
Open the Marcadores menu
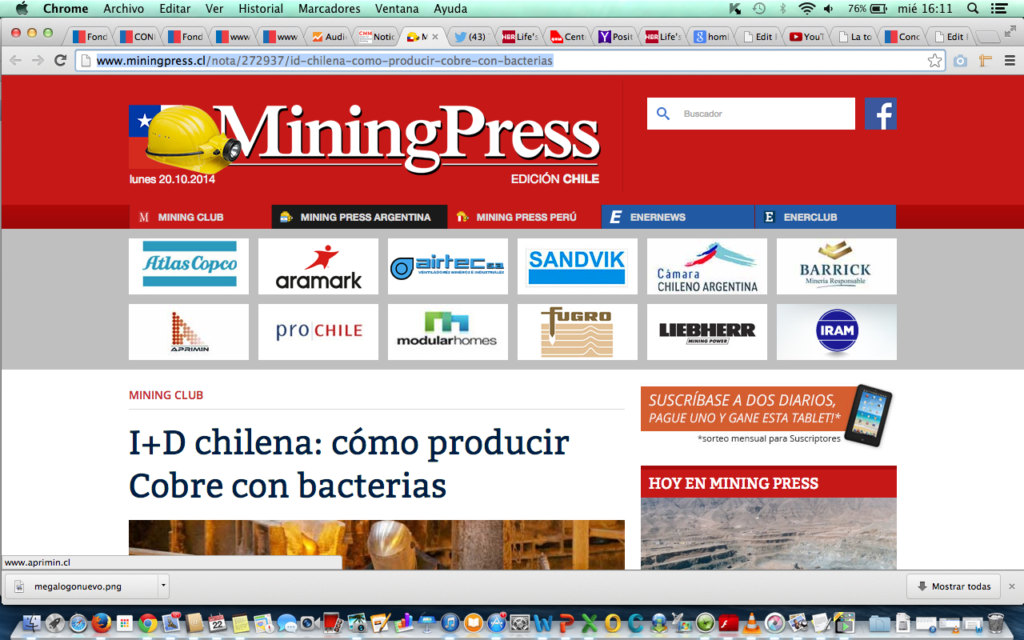pyautogui.click(x=329, y=8)
